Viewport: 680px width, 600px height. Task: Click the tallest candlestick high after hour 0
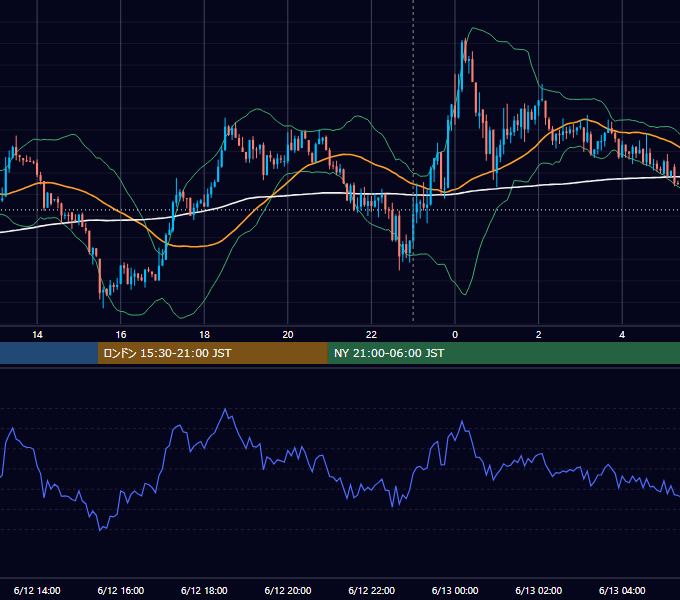tap(465, 40)
